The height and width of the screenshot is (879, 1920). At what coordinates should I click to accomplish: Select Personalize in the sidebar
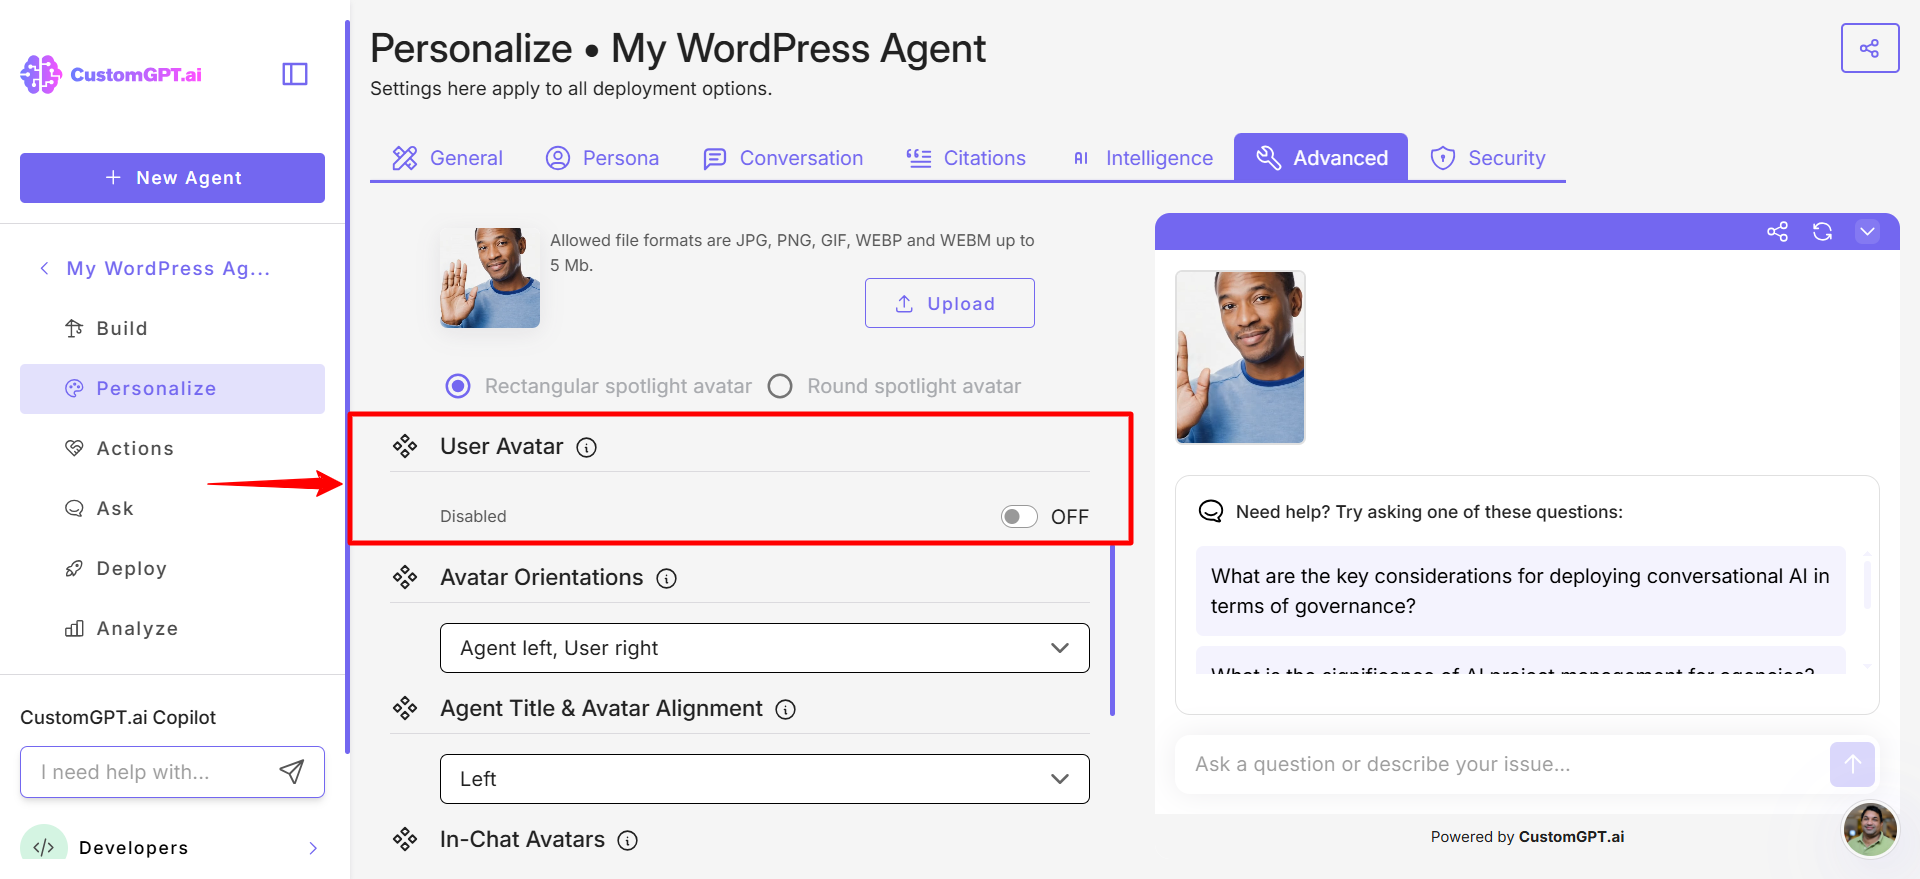(172, 389)
